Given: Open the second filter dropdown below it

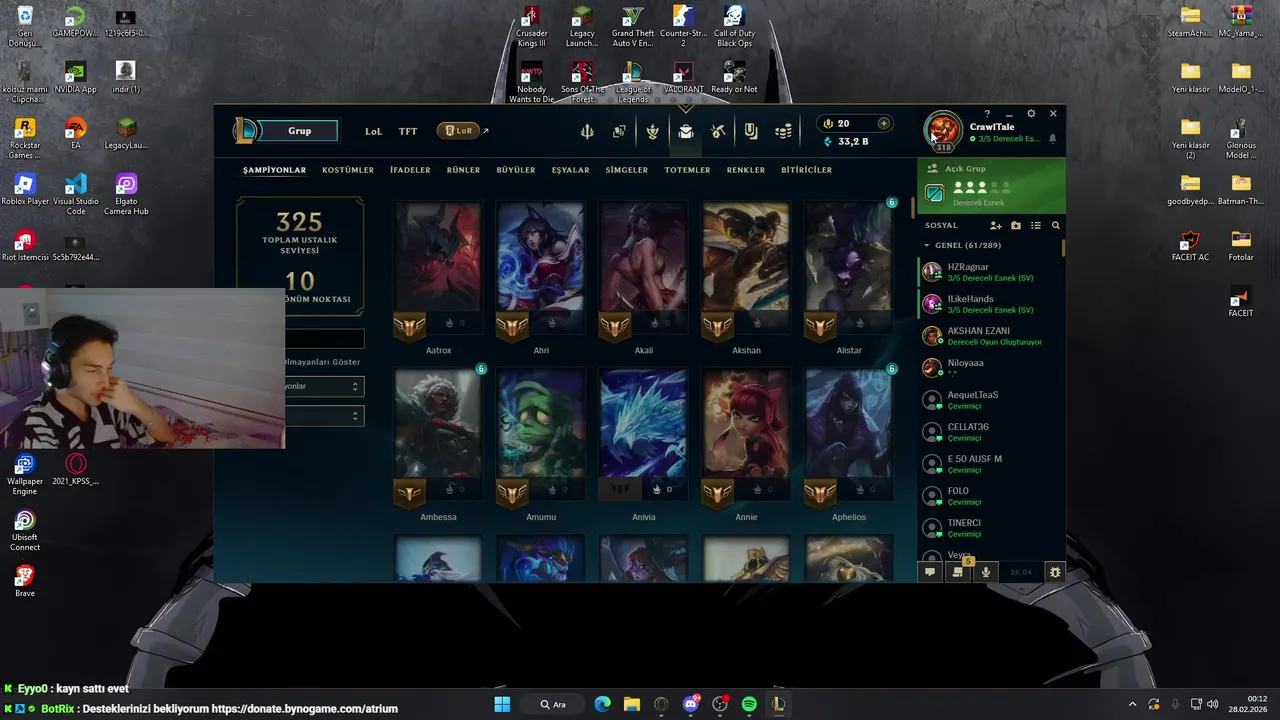Looking at the screenshot, I should (325, 416).
